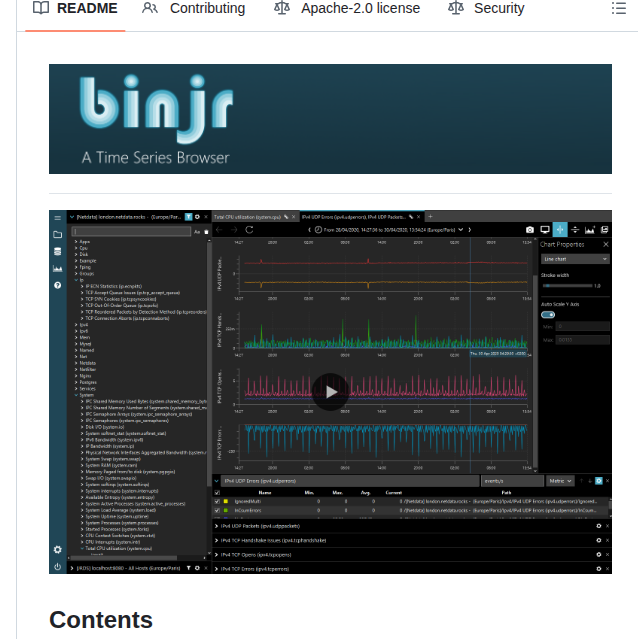Expand the IPv4 TCP Handshake Issues pane
The height and width of the screenshot is (639, 638).
point(216,540)
